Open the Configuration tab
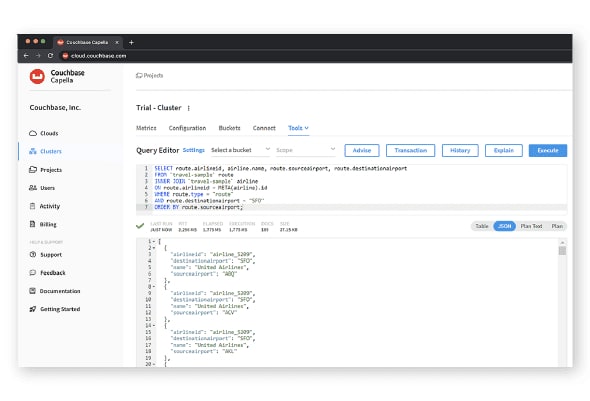590x401 pixels. pyautogui.click(x=187, y=128)
